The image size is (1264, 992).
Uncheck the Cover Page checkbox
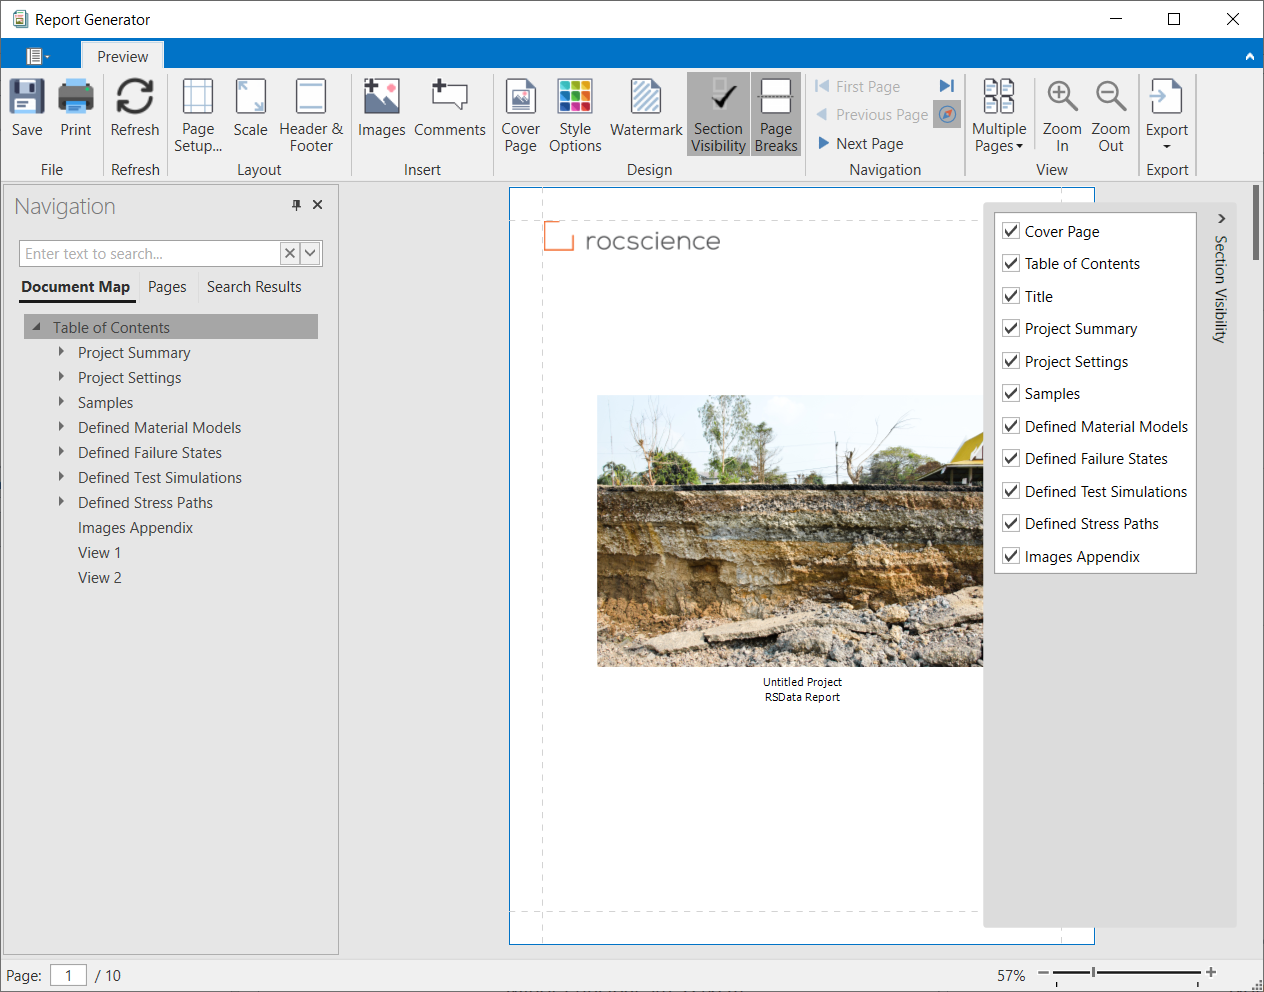[1011, 231]
